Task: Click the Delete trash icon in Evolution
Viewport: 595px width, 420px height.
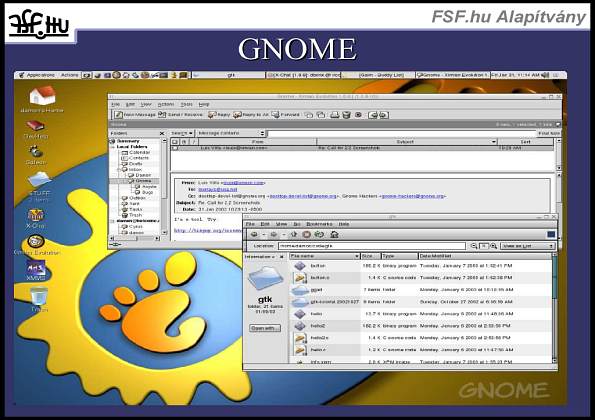Action: (346, 115)
